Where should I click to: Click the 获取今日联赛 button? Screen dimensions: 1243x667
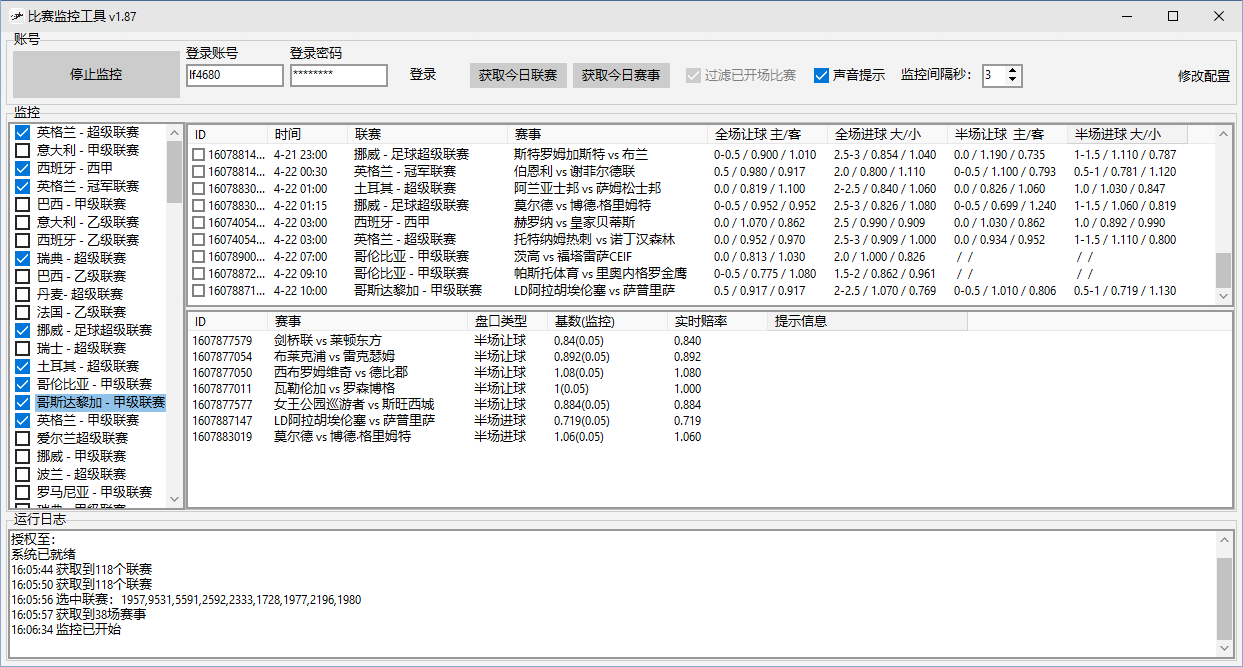coord(517,75)
